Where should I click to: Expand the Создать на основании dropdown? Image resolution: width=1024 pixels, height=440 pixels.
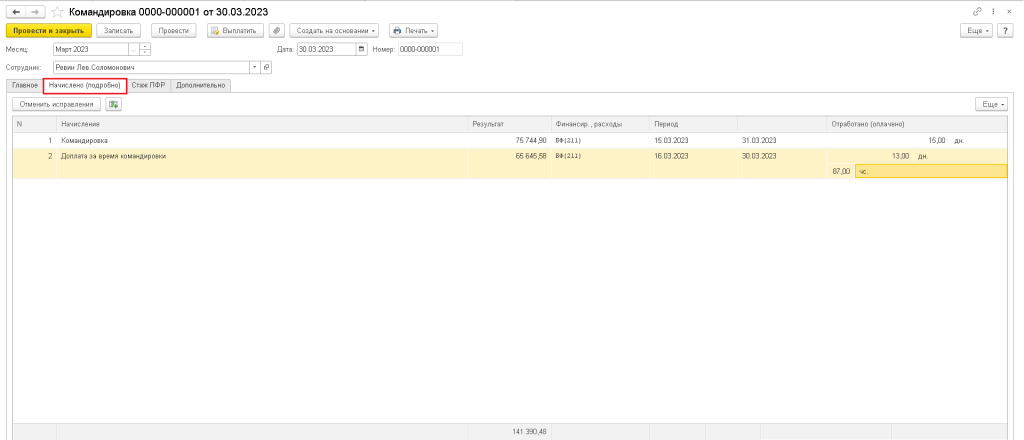[x=334, y=31]
